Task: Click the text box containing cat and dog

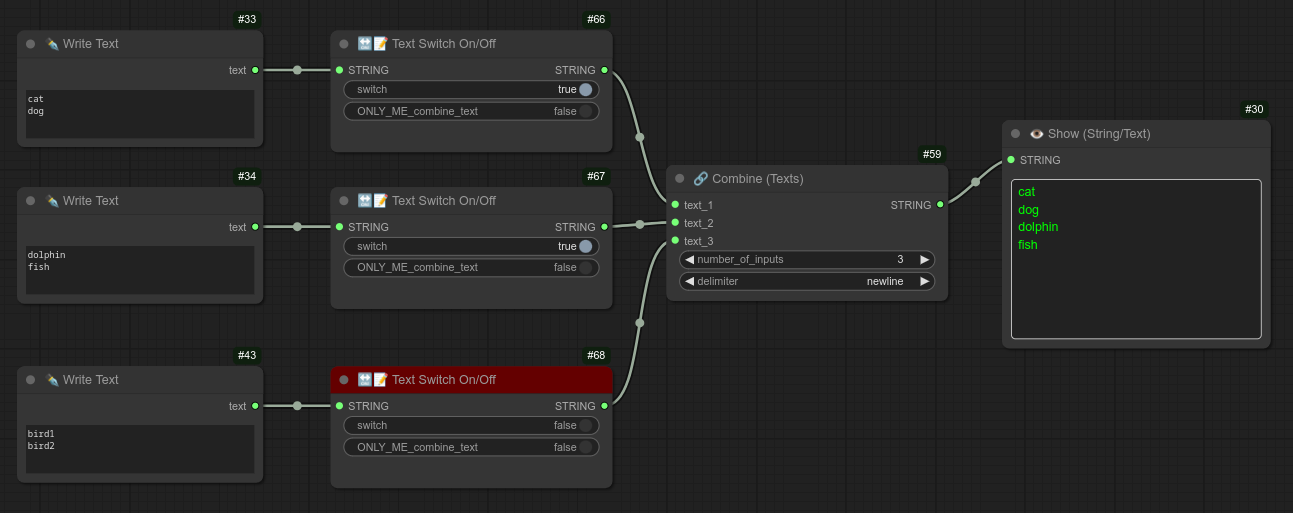Action: pos(140,114)
